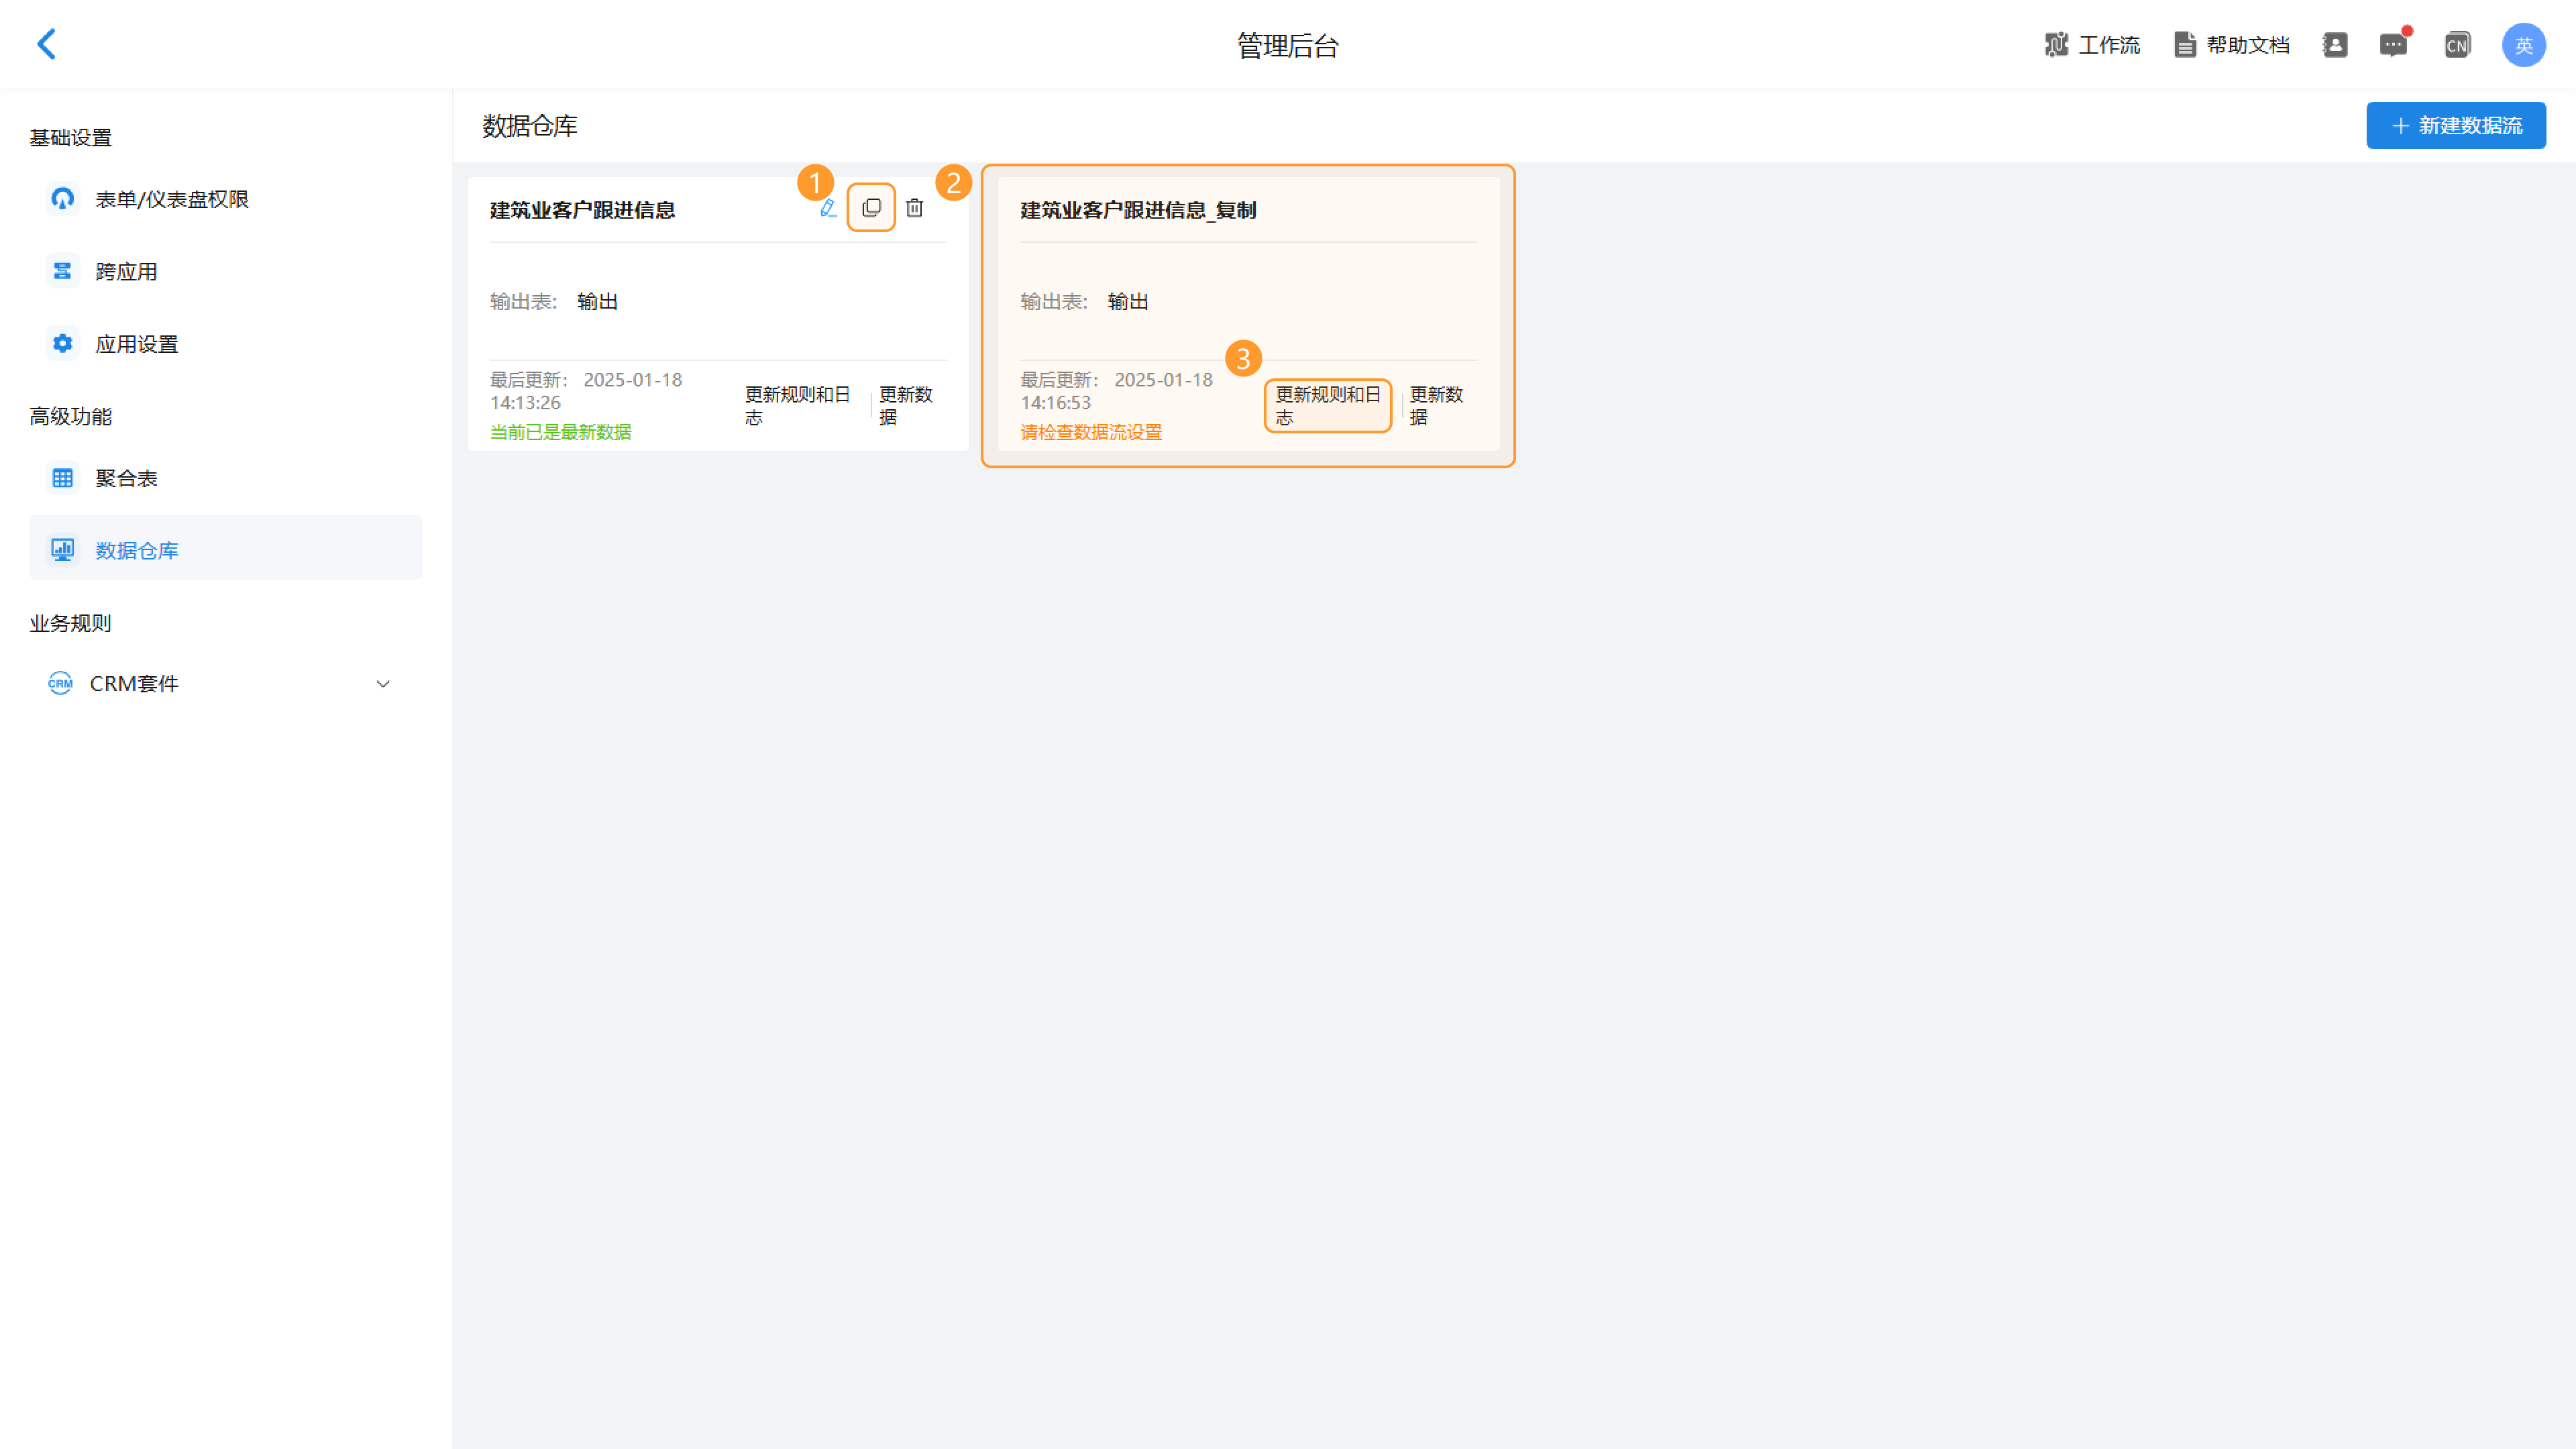Image resolution: width=2576 pixels, height=1449 pixels.
Task: Expand the CRM套件 chevron
Action: pos(383,684)
